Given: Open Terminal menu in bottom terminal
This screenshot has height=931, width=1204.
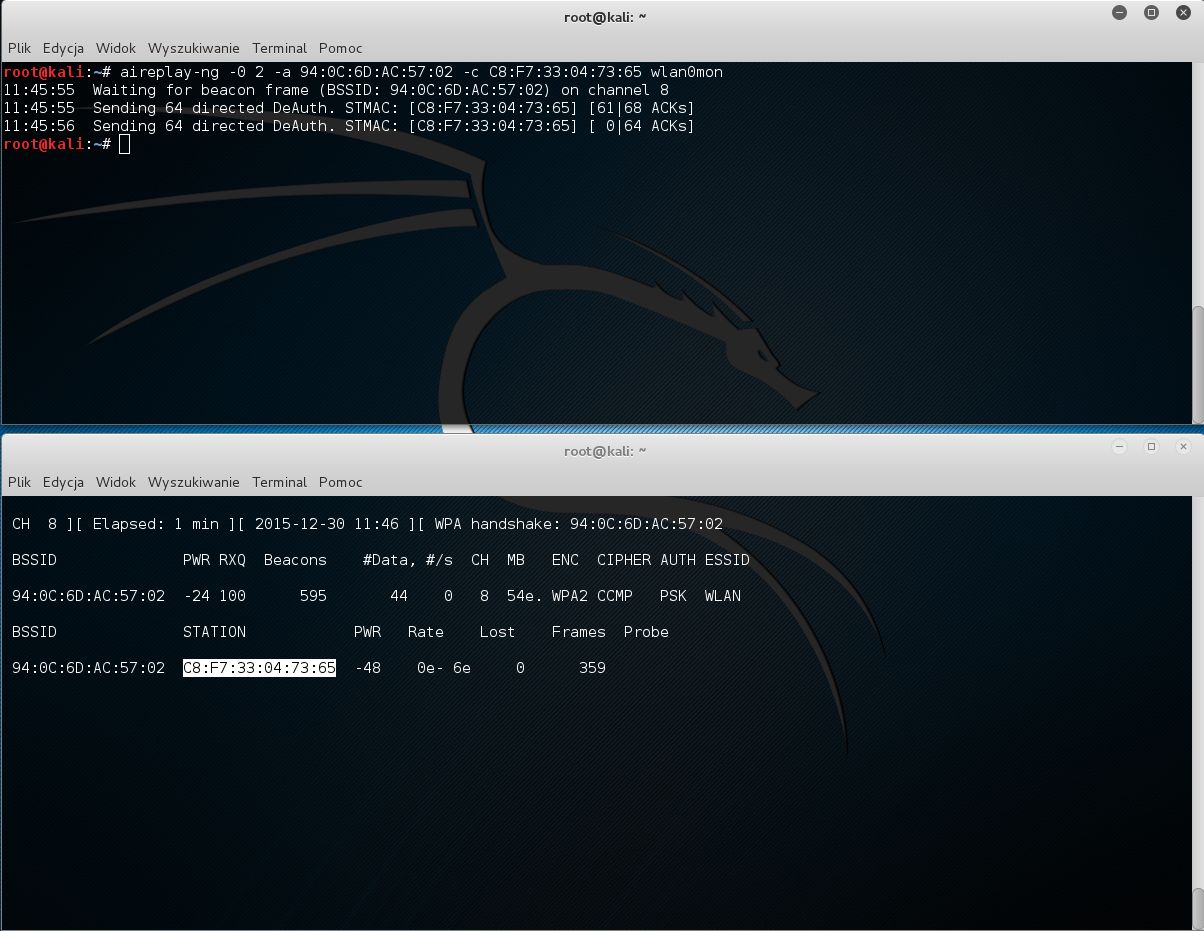Looking at the screenshot, I should (x=280, y=482).
